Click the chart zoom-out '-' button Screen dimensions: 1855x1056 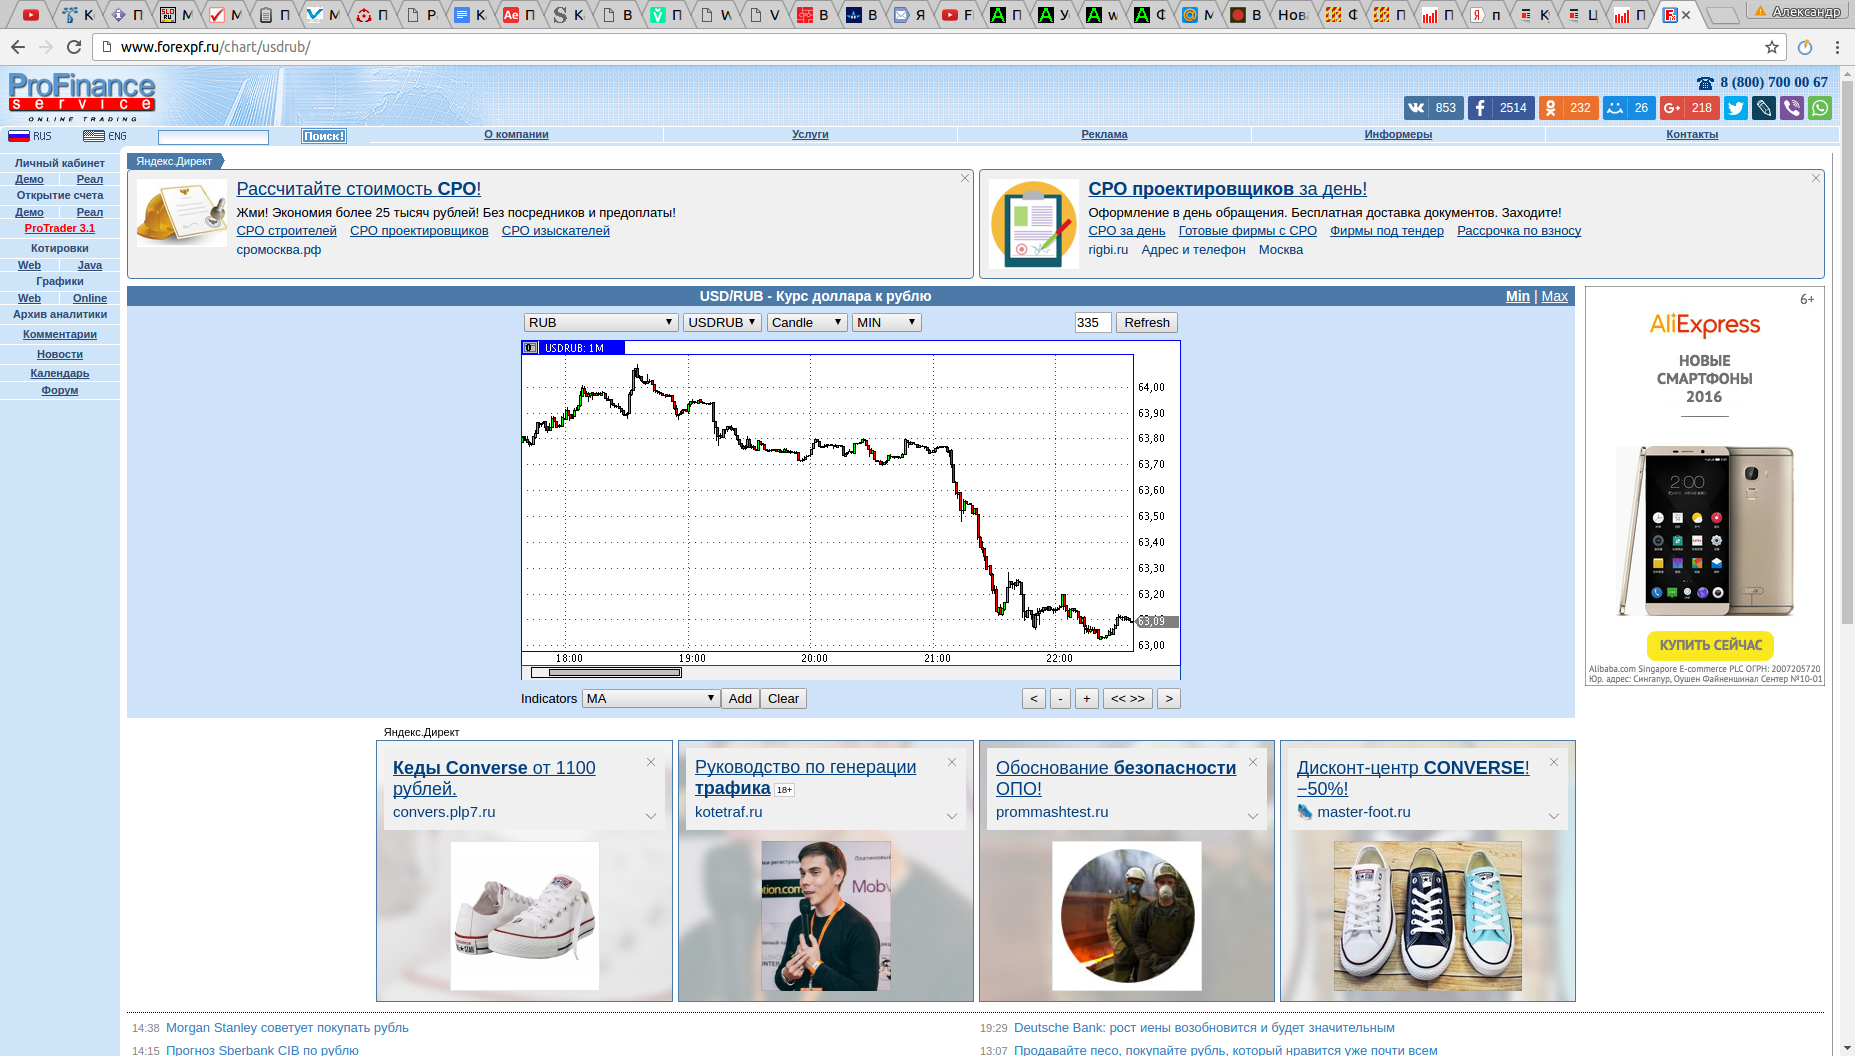click(1061, 699)
